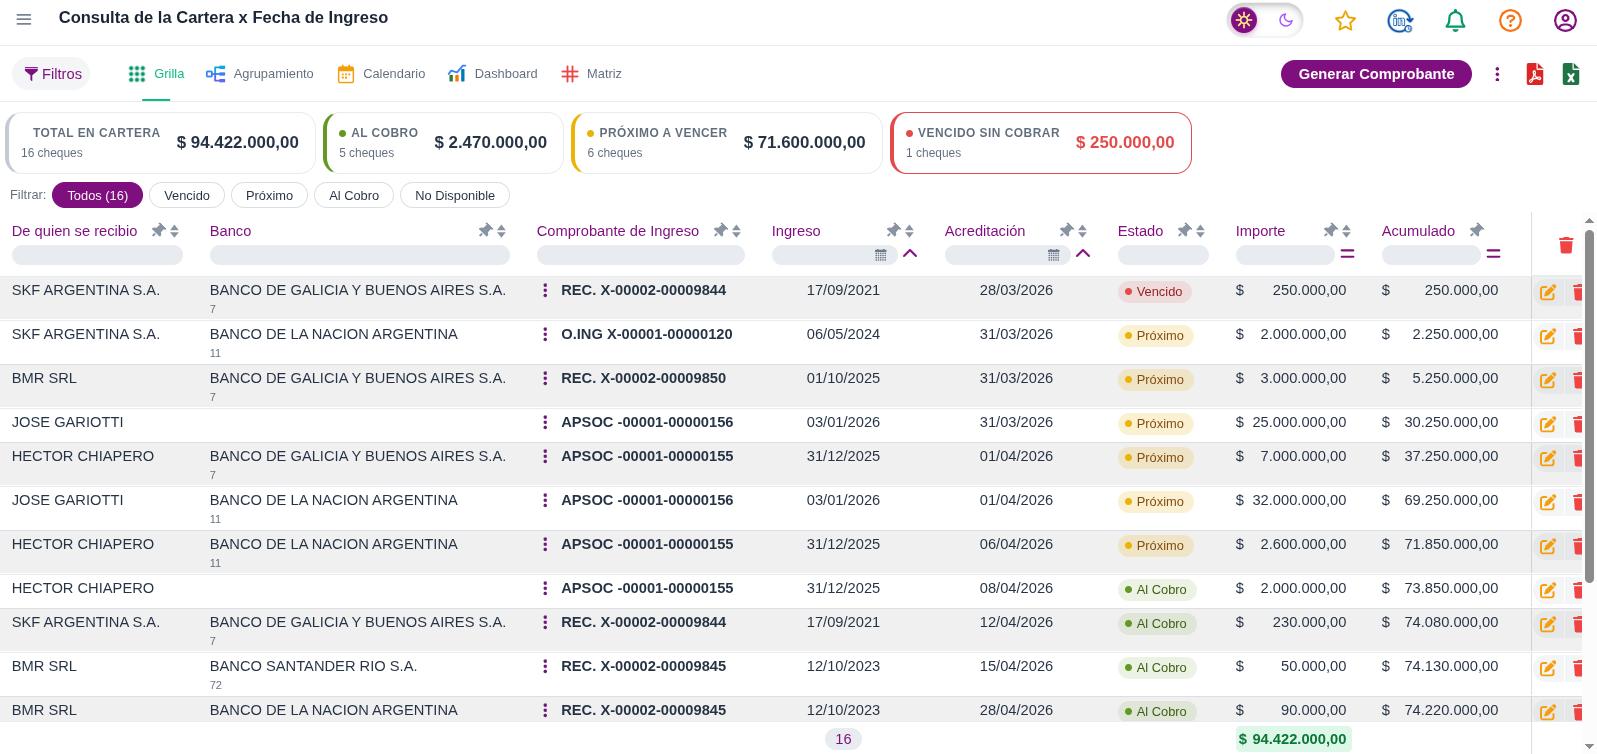Screen dimensions: 1597x754
Task: Click the red trash icon in header
Action: coord(1566,244)
